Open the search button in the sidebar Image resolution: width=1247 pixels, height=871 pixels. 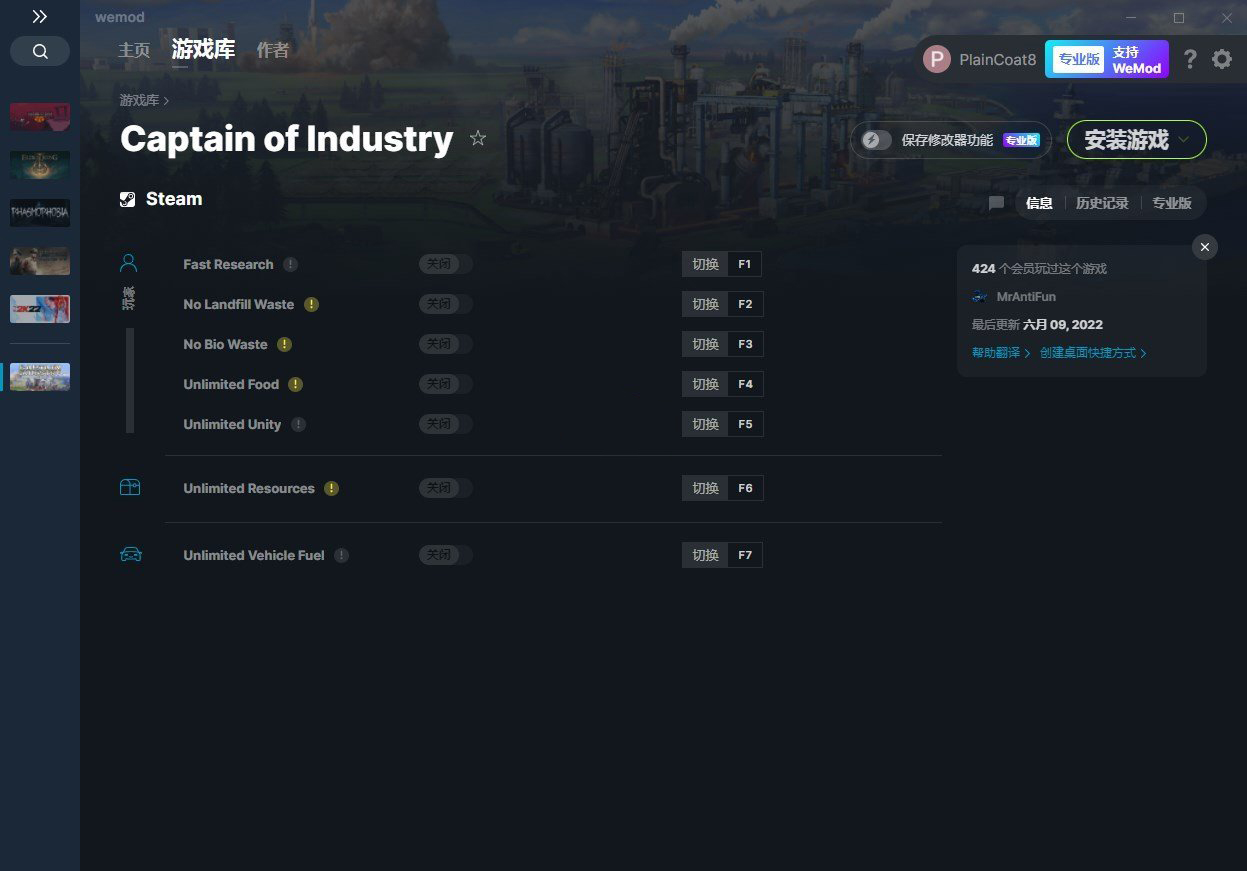pos(40,52)
